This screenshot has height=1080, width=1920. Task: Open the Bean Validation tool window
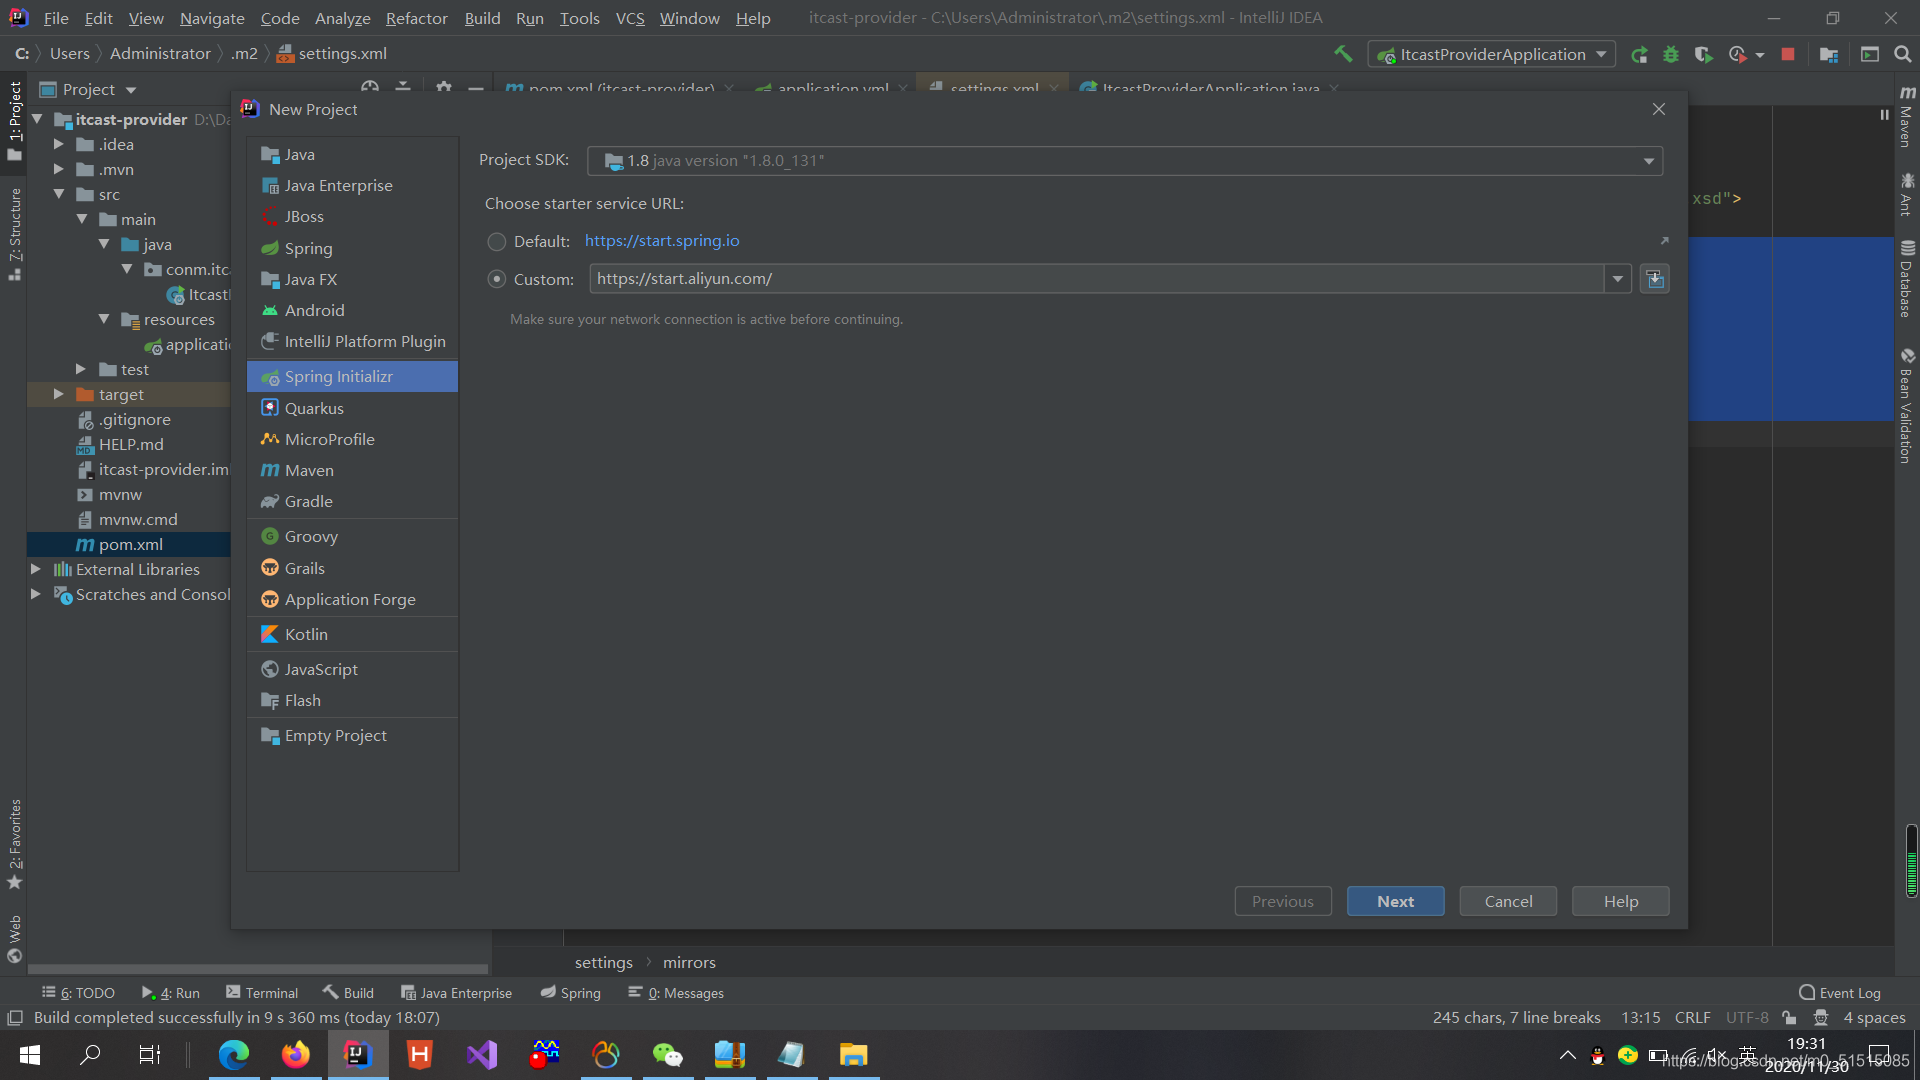point(1907,405)
